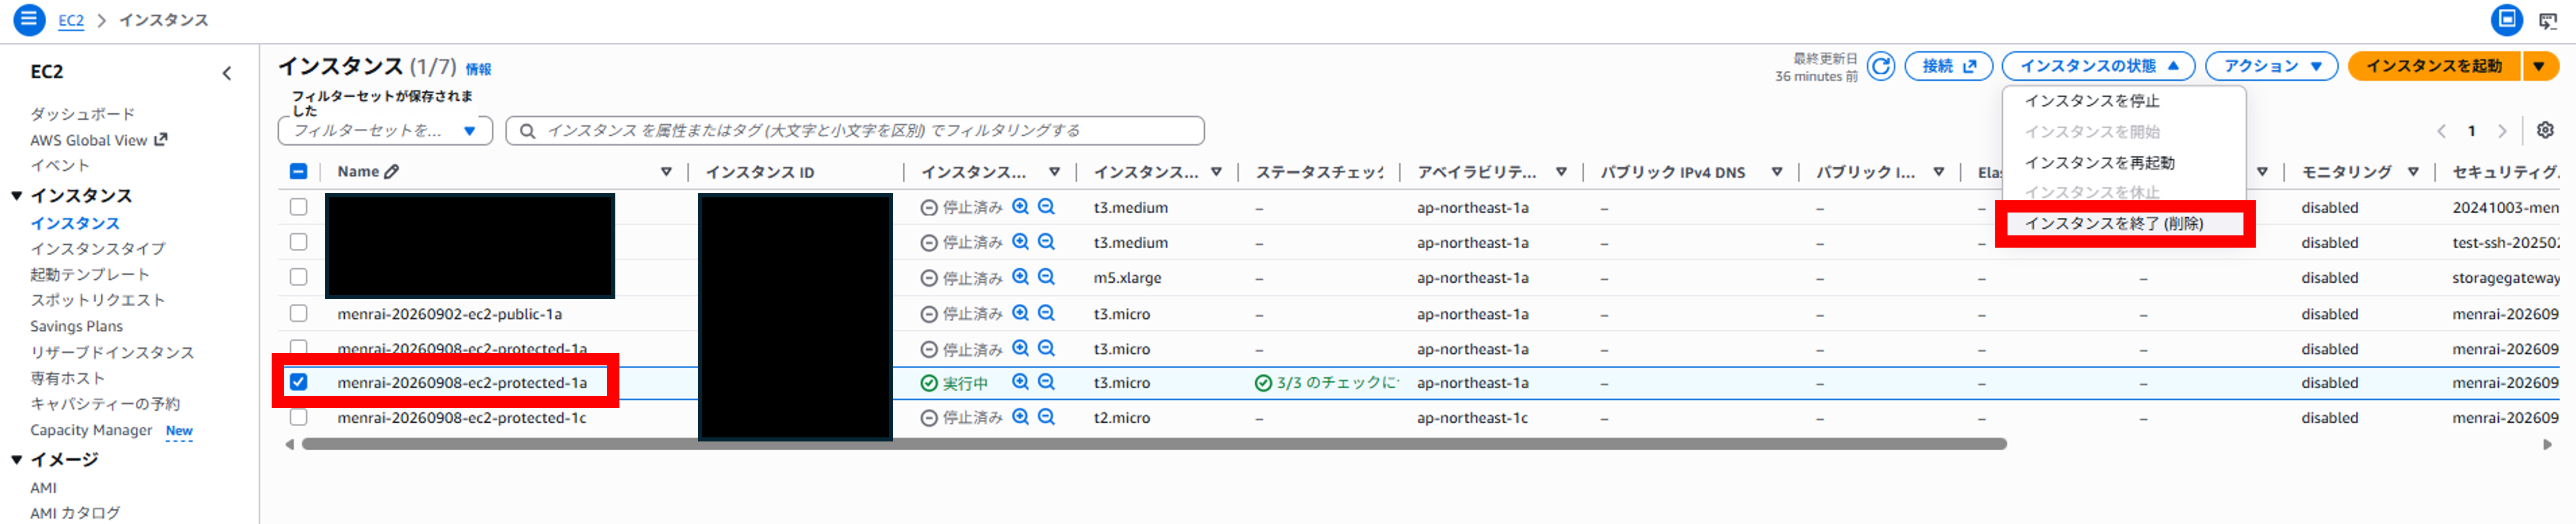2576x524 pixels.
Task: Open インスタンスタイプ in the sidebar
Action: pyautogui.click(x=98, y=249)
